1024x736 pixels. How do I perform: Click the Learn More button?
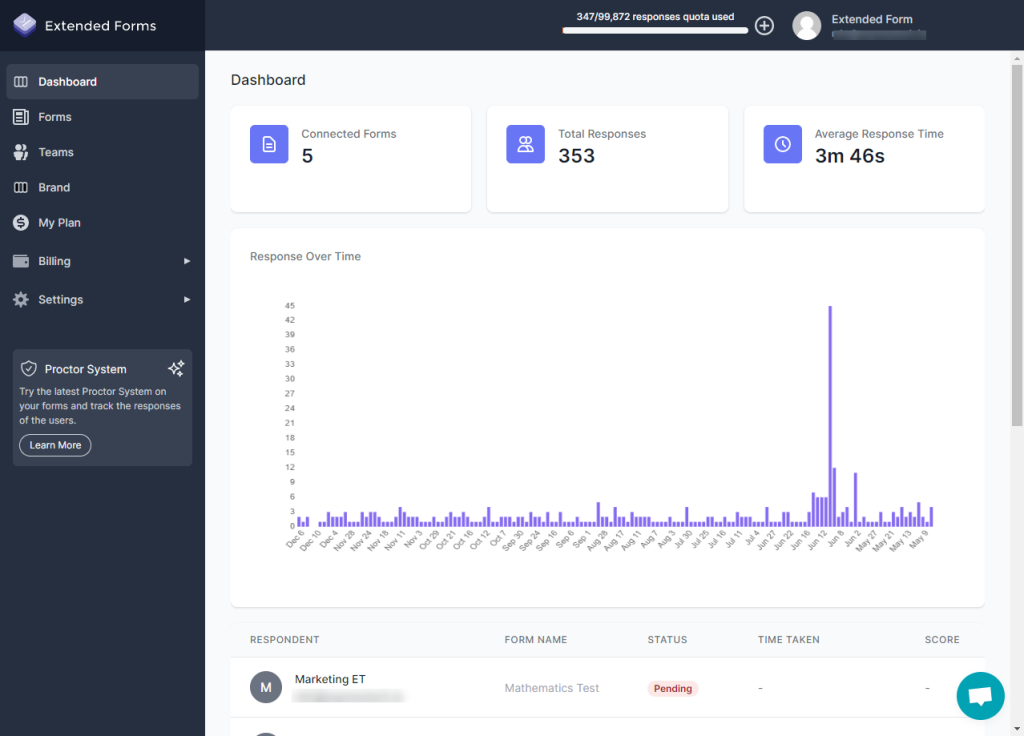click(x=55, y=445)
